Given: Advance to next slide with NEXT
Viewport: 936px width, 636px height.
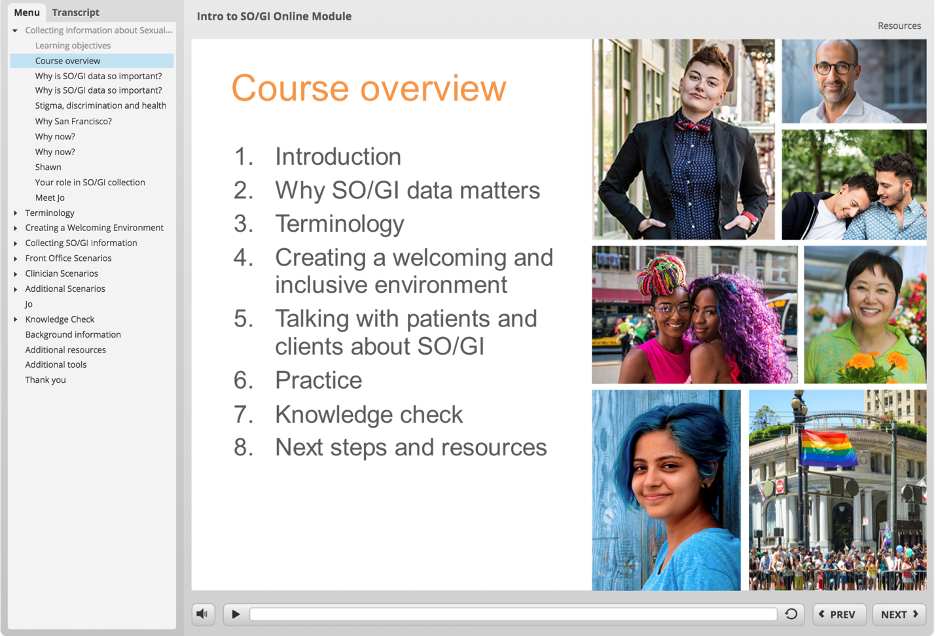Looking at the screenshot, I should pos(899,614).
